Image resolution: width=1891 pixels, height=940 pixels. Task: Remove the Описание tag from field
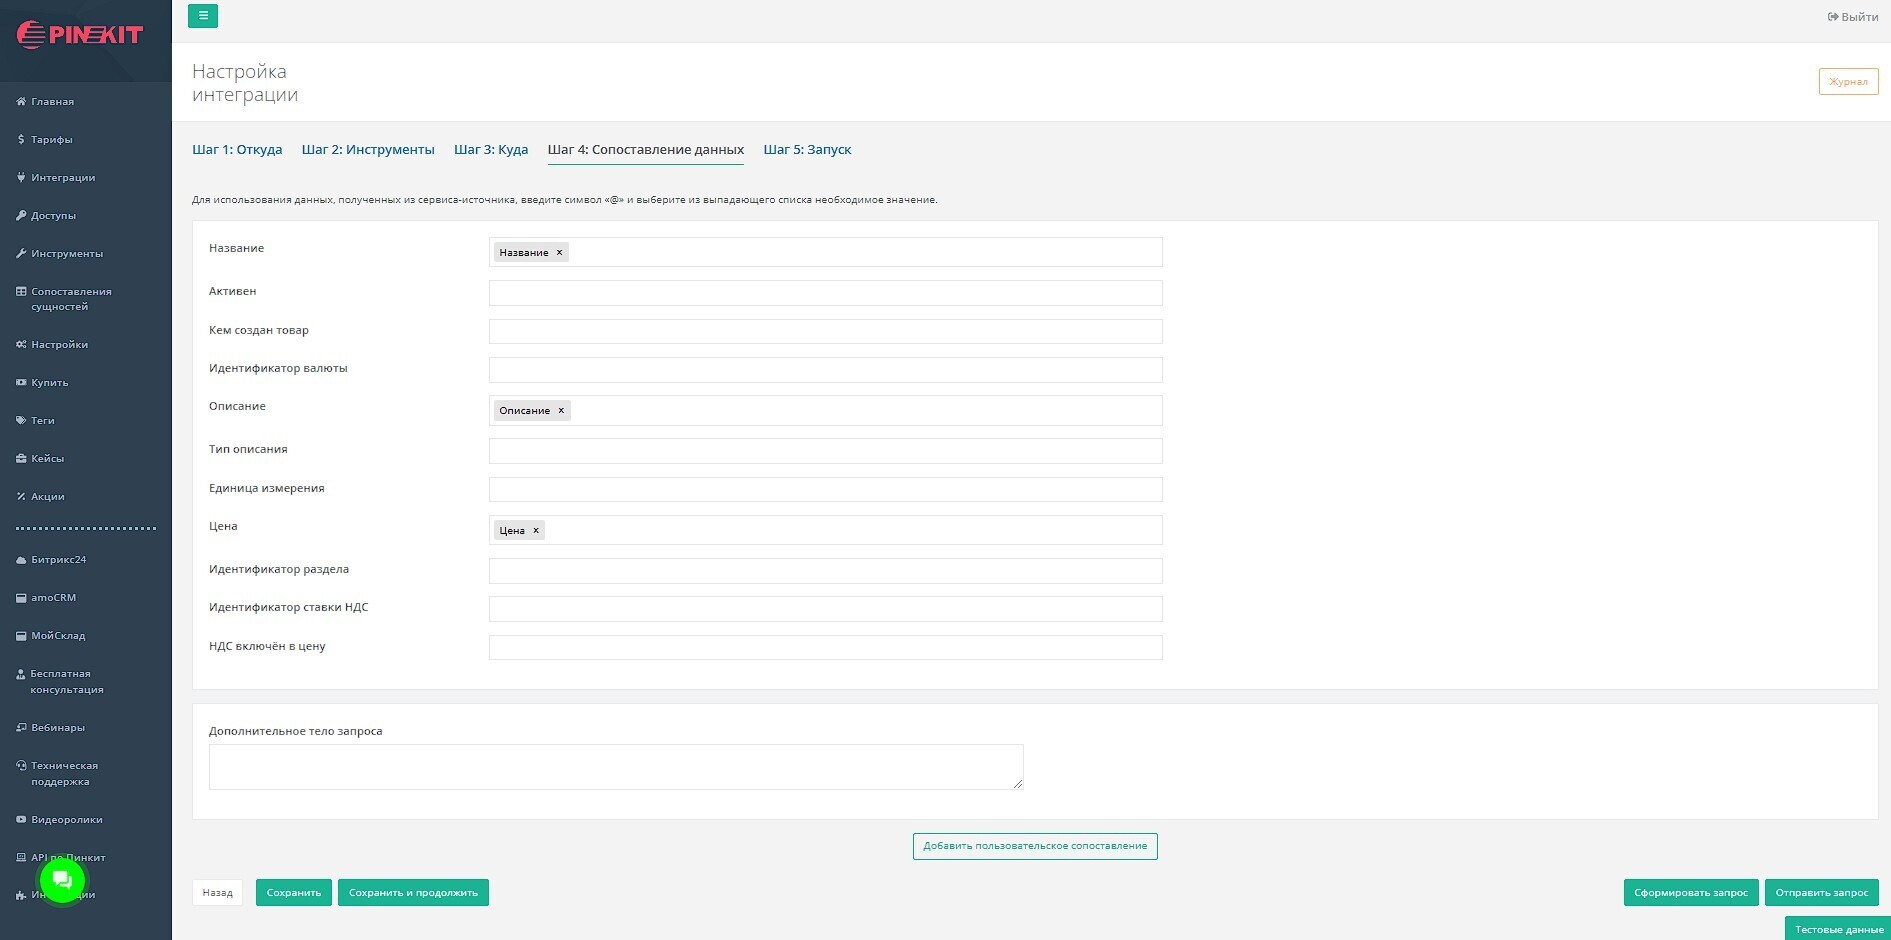coord(561,411)
